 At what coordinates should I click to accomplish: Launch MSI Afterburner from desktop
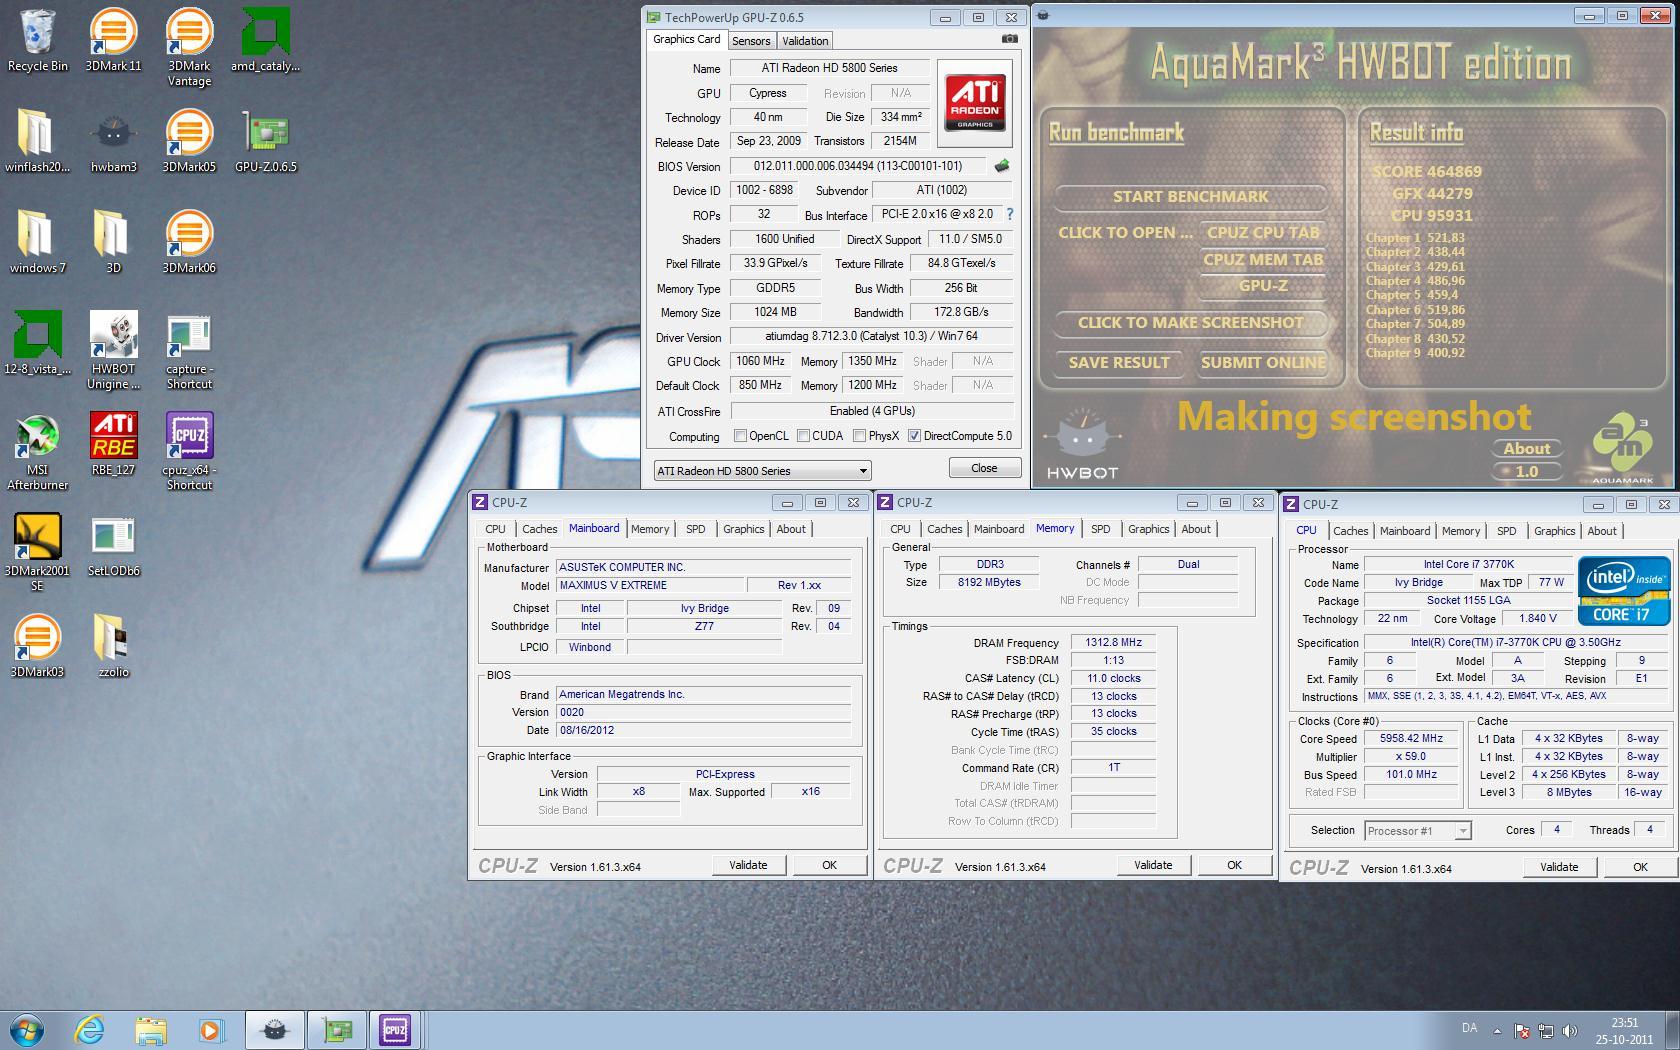[x=38, y=451]
